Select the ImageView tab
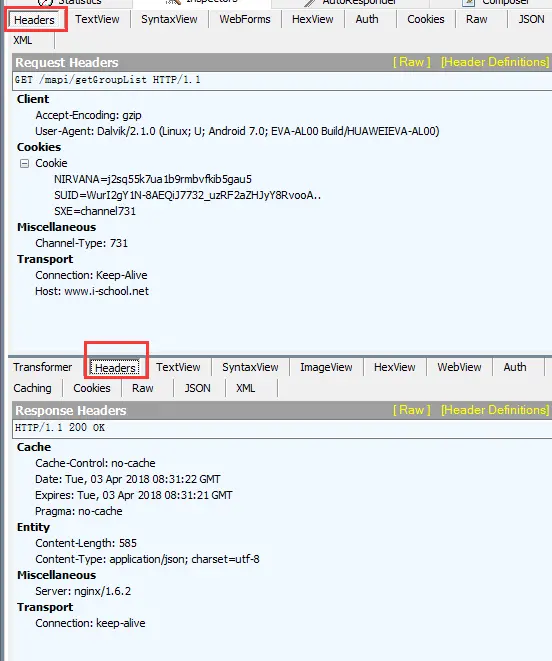 (x=326, y=367)
